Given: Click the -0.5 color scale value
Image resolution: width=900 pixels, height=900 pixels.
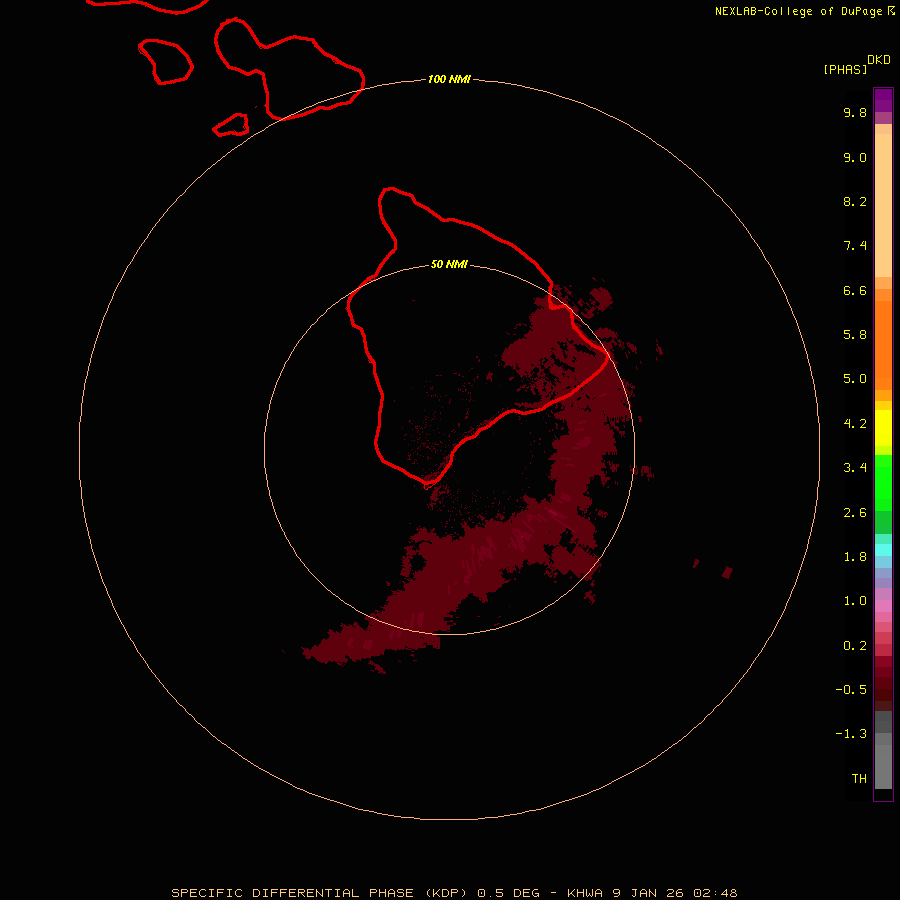Looking at the screenshot, I should 851,690.
